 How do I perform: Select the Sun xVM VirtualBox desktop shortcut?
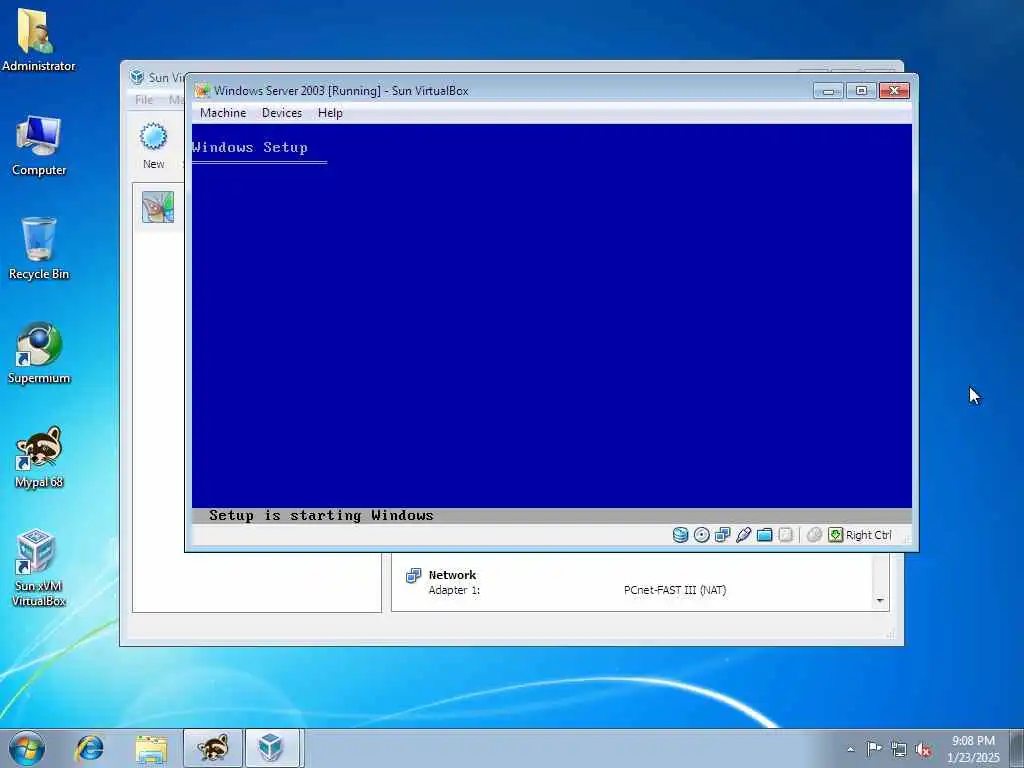(x=39, y=568)
